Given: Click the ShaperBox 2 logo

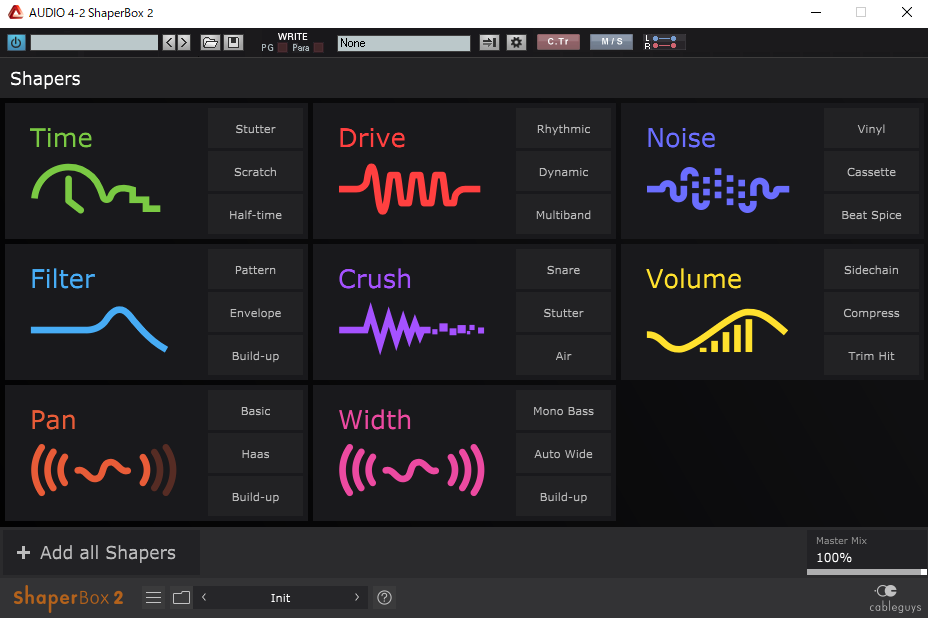Looking at the screenshot, I should [x=68, y=597].
